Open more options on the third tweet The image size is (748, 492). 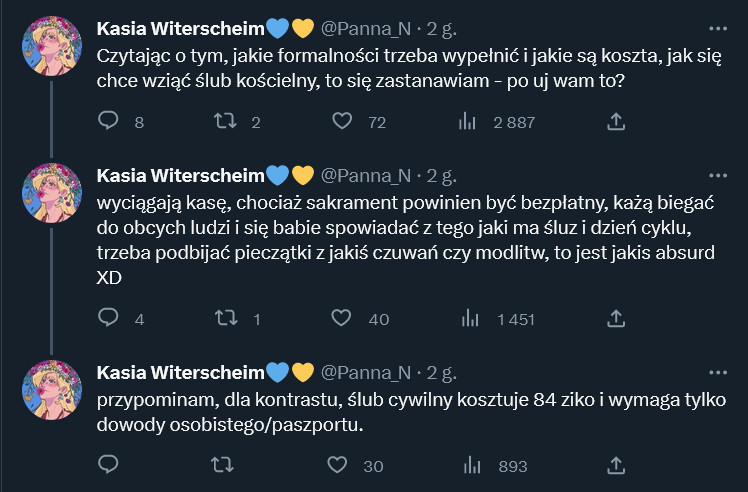[718, 373]
